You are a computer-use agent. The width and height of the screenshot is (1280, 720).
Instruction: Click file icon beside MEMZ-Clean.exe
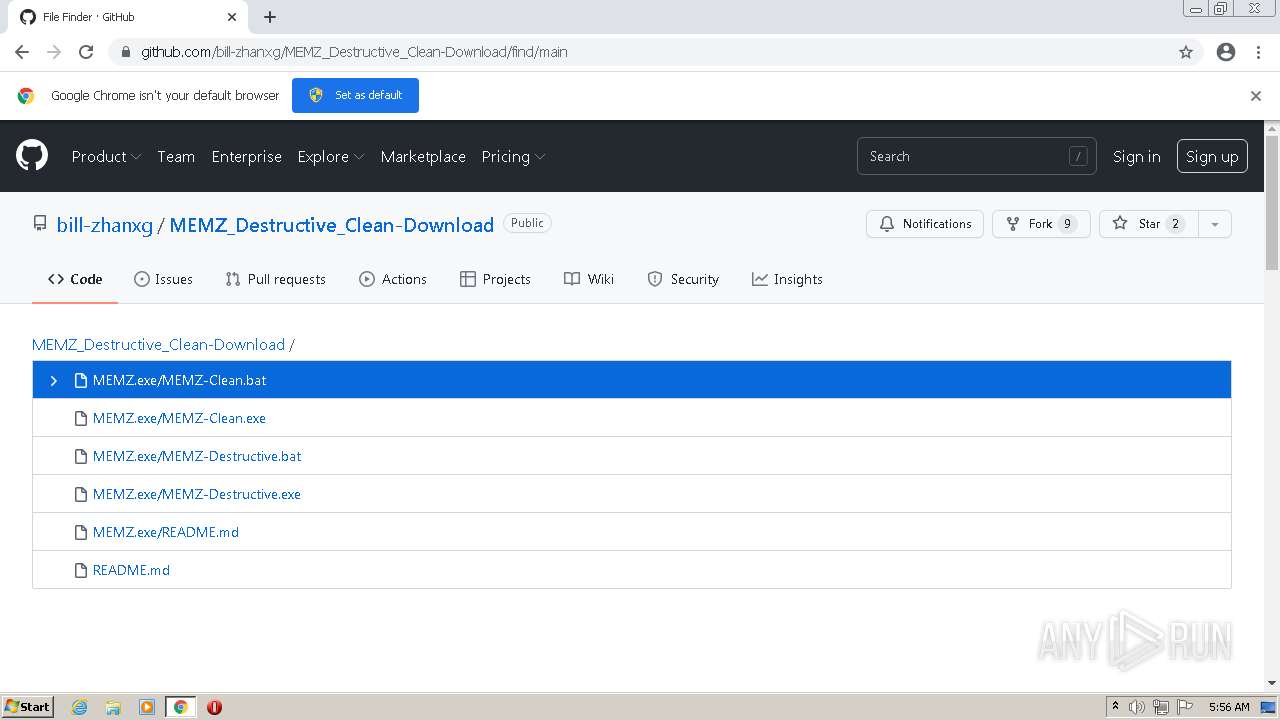coord(81,418)
